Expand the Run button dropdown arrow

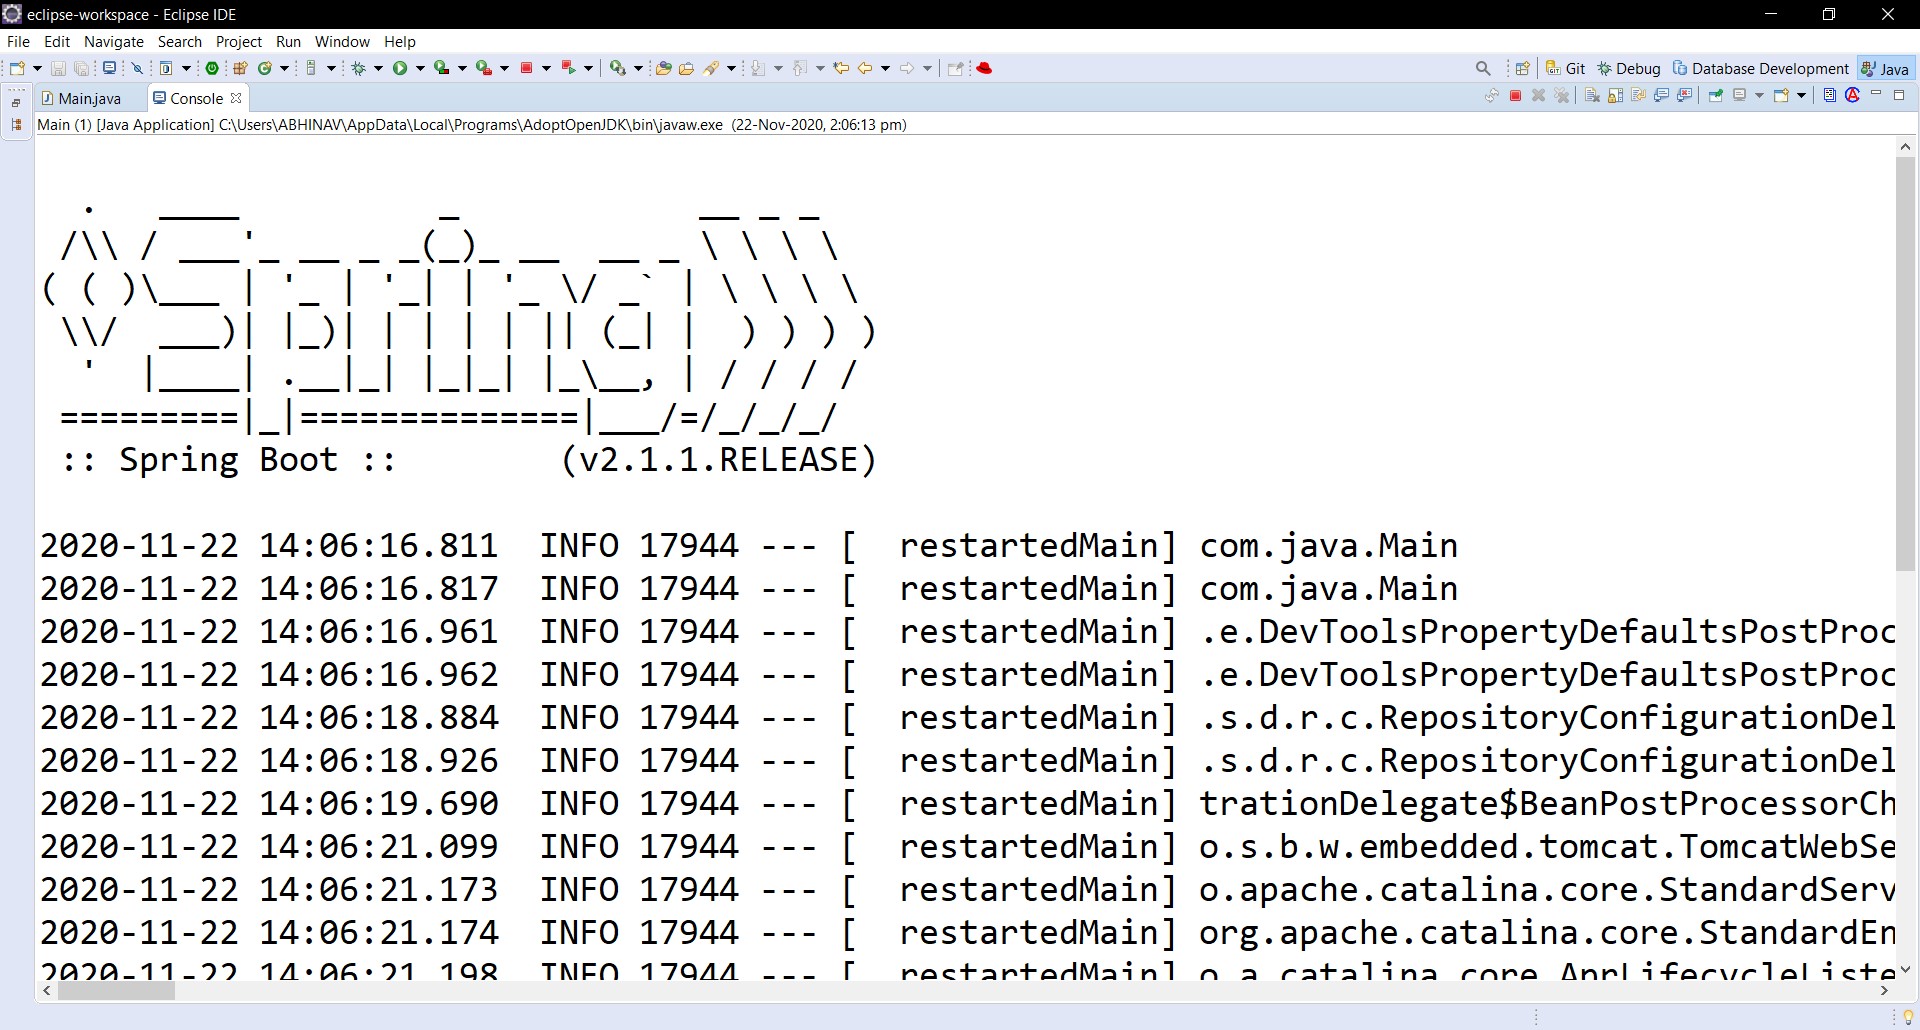(420, 68)
